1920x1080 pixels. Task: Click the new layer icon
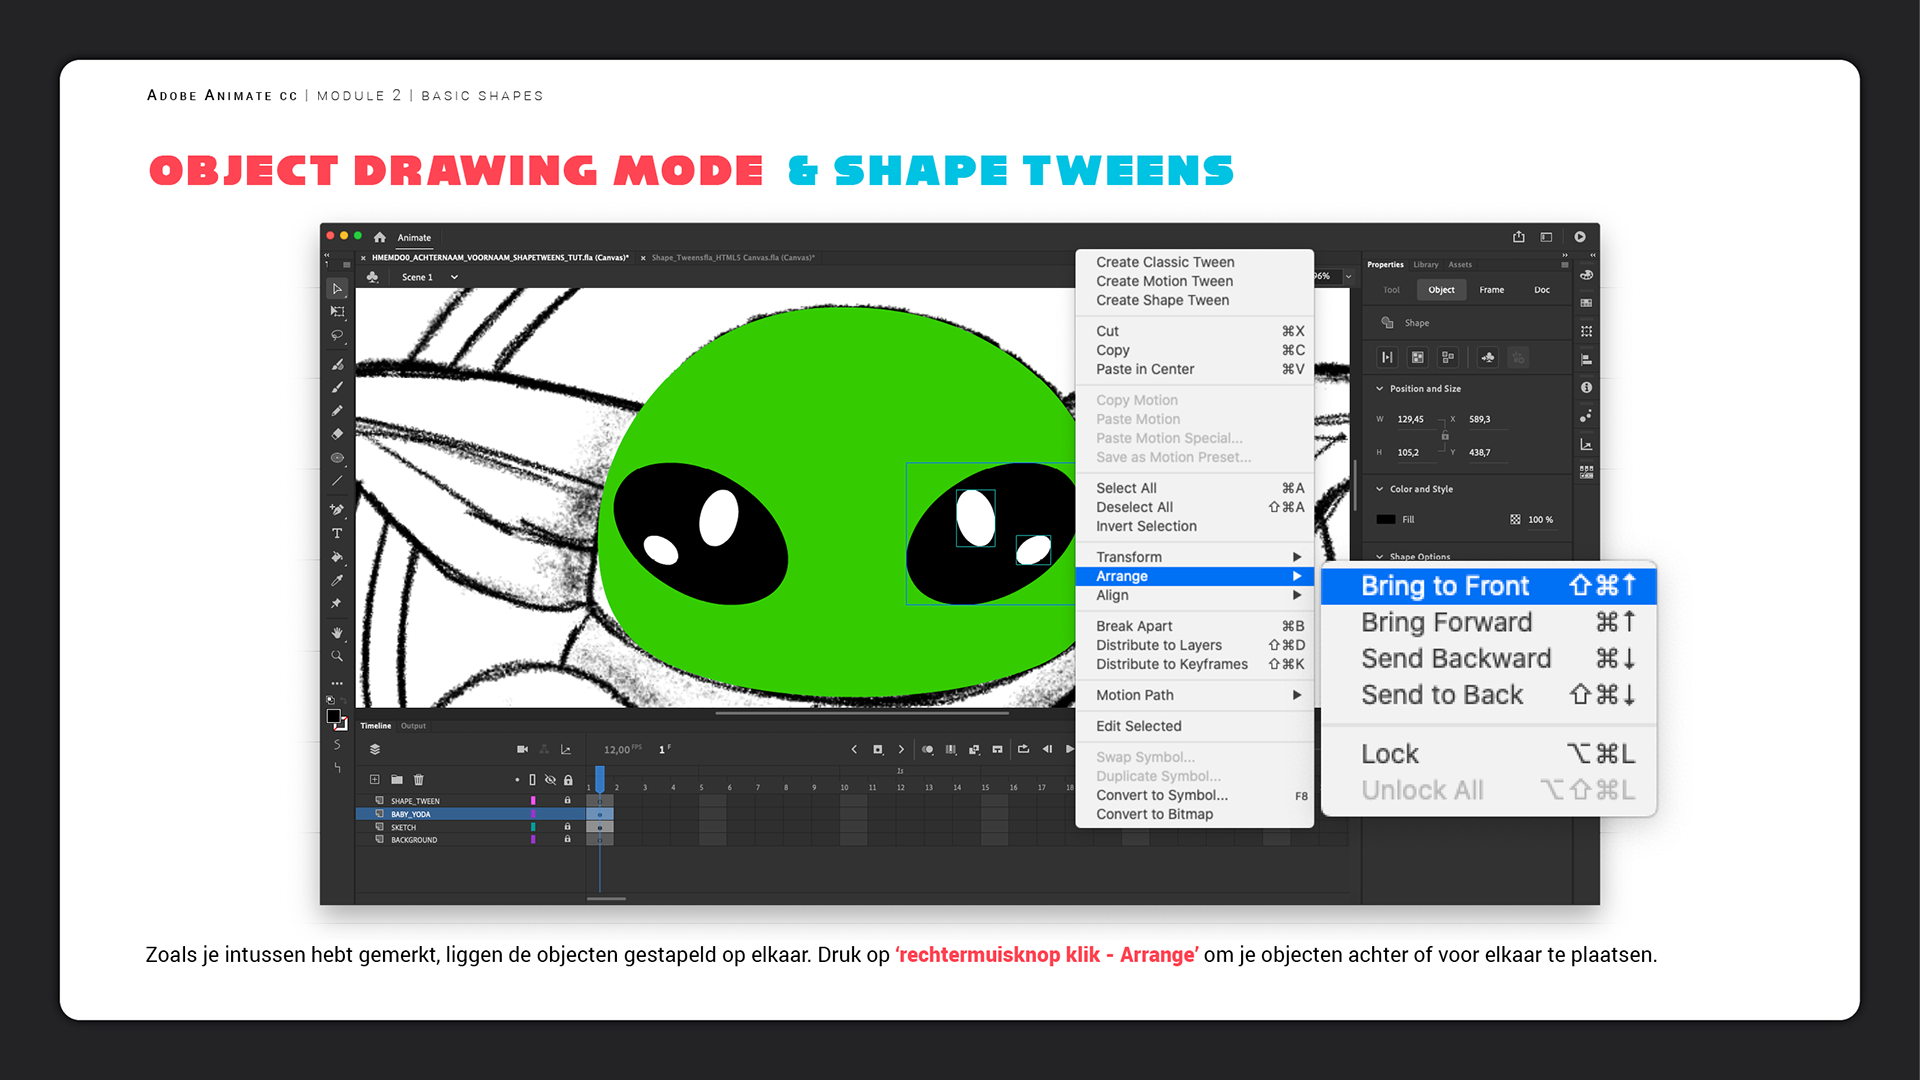coord(374,779)
